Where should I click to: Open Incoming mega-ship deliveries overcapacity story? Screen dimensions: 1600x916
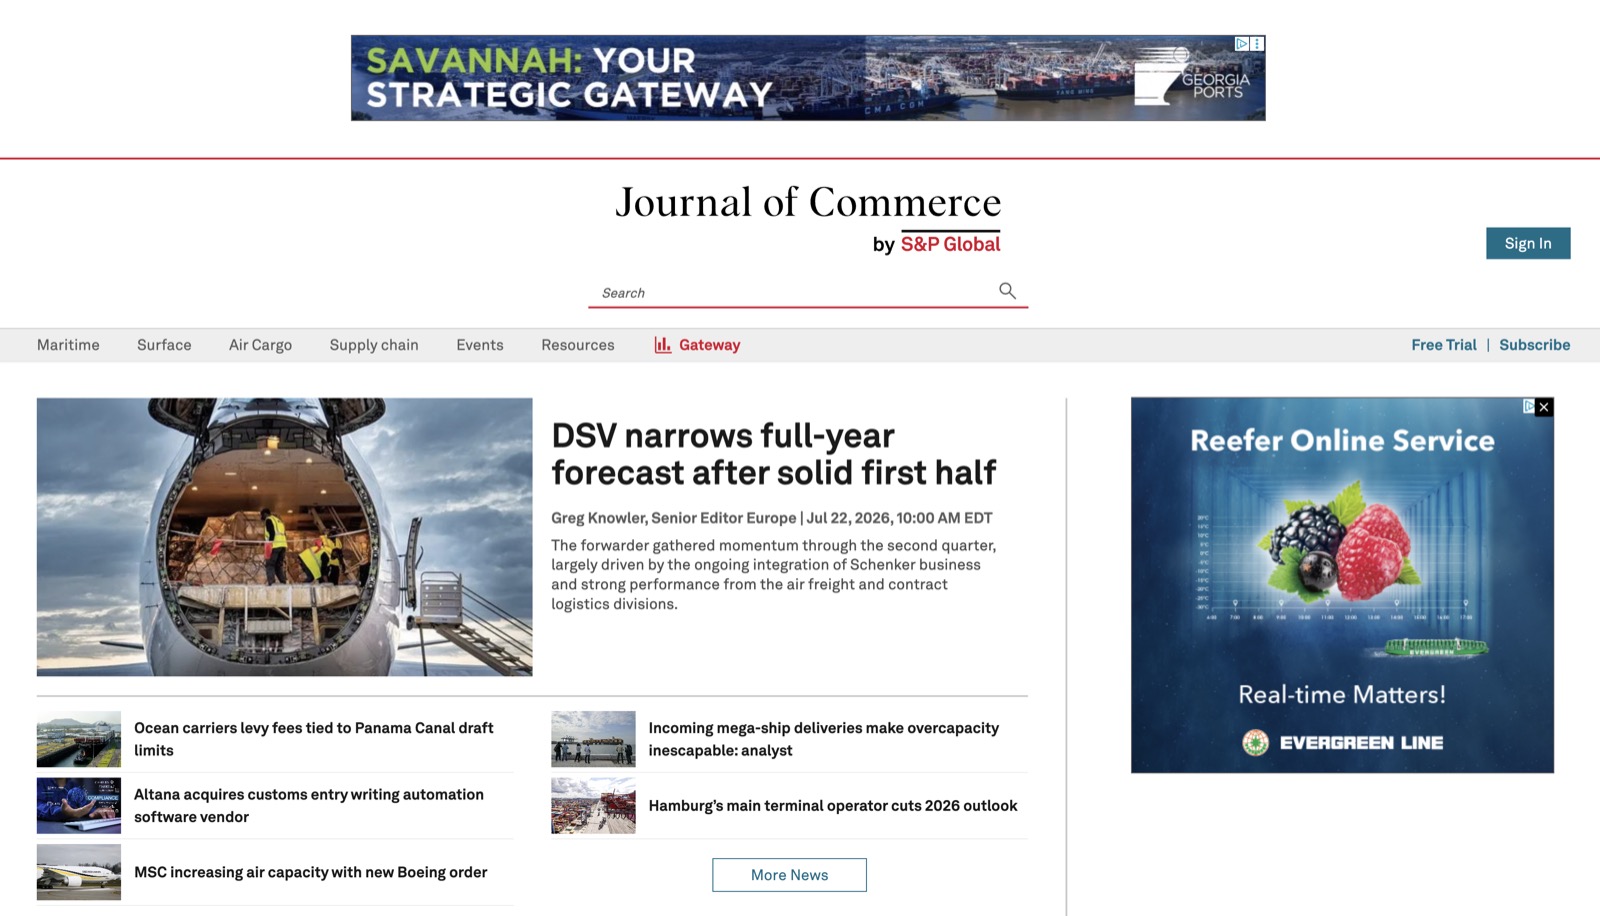click(x=823, y=739)
